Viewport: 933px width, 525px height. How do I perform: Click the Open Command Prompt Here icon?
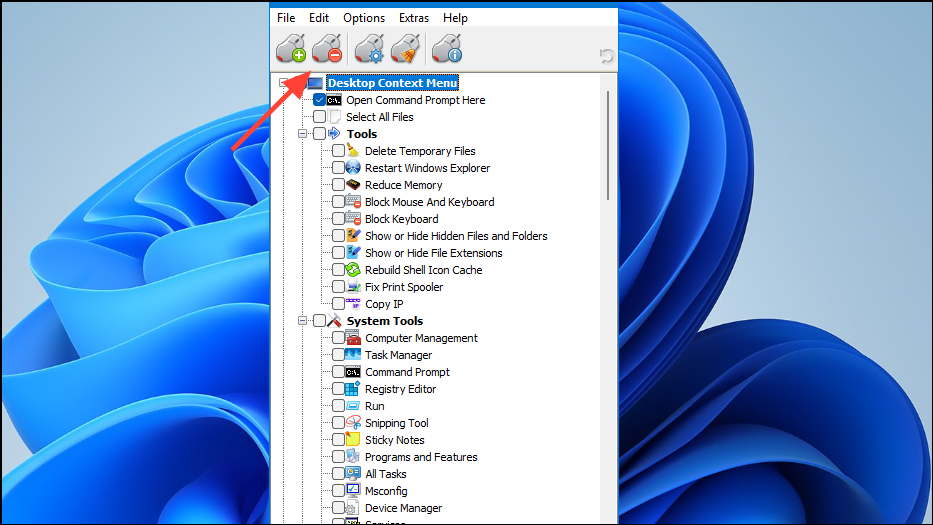coord(334,100)
